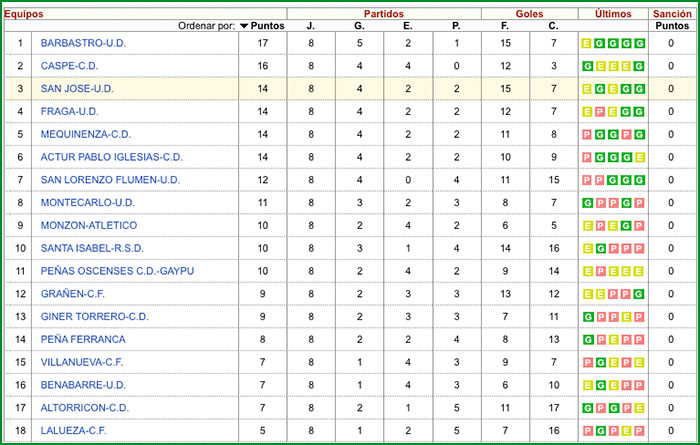Open the sort arrow beside Puntos
The height and width of the screenshot is (445, 700).
(245, 26)
